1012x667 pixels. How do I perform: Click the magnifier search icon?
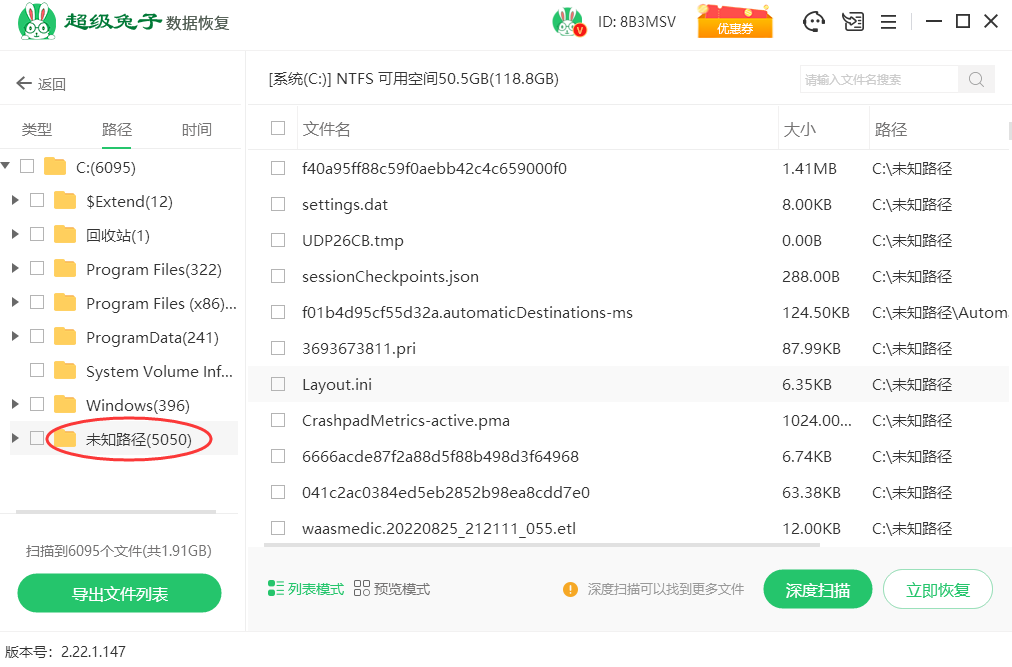click(x=976, y=80)
